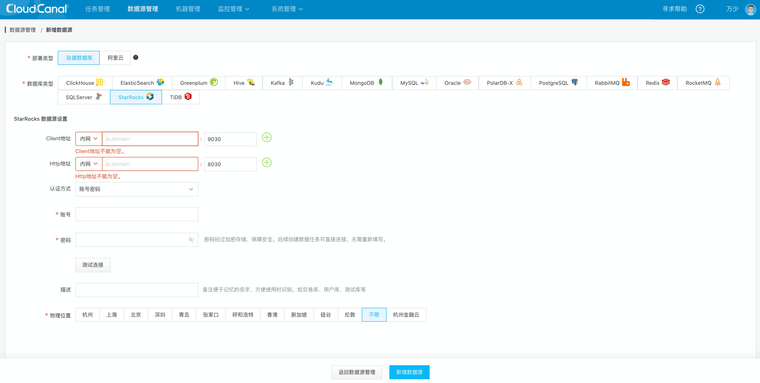Select 不限 physical location
Image resolution: width=760 pixels, height=383 pixels.
tap(374, 315)
